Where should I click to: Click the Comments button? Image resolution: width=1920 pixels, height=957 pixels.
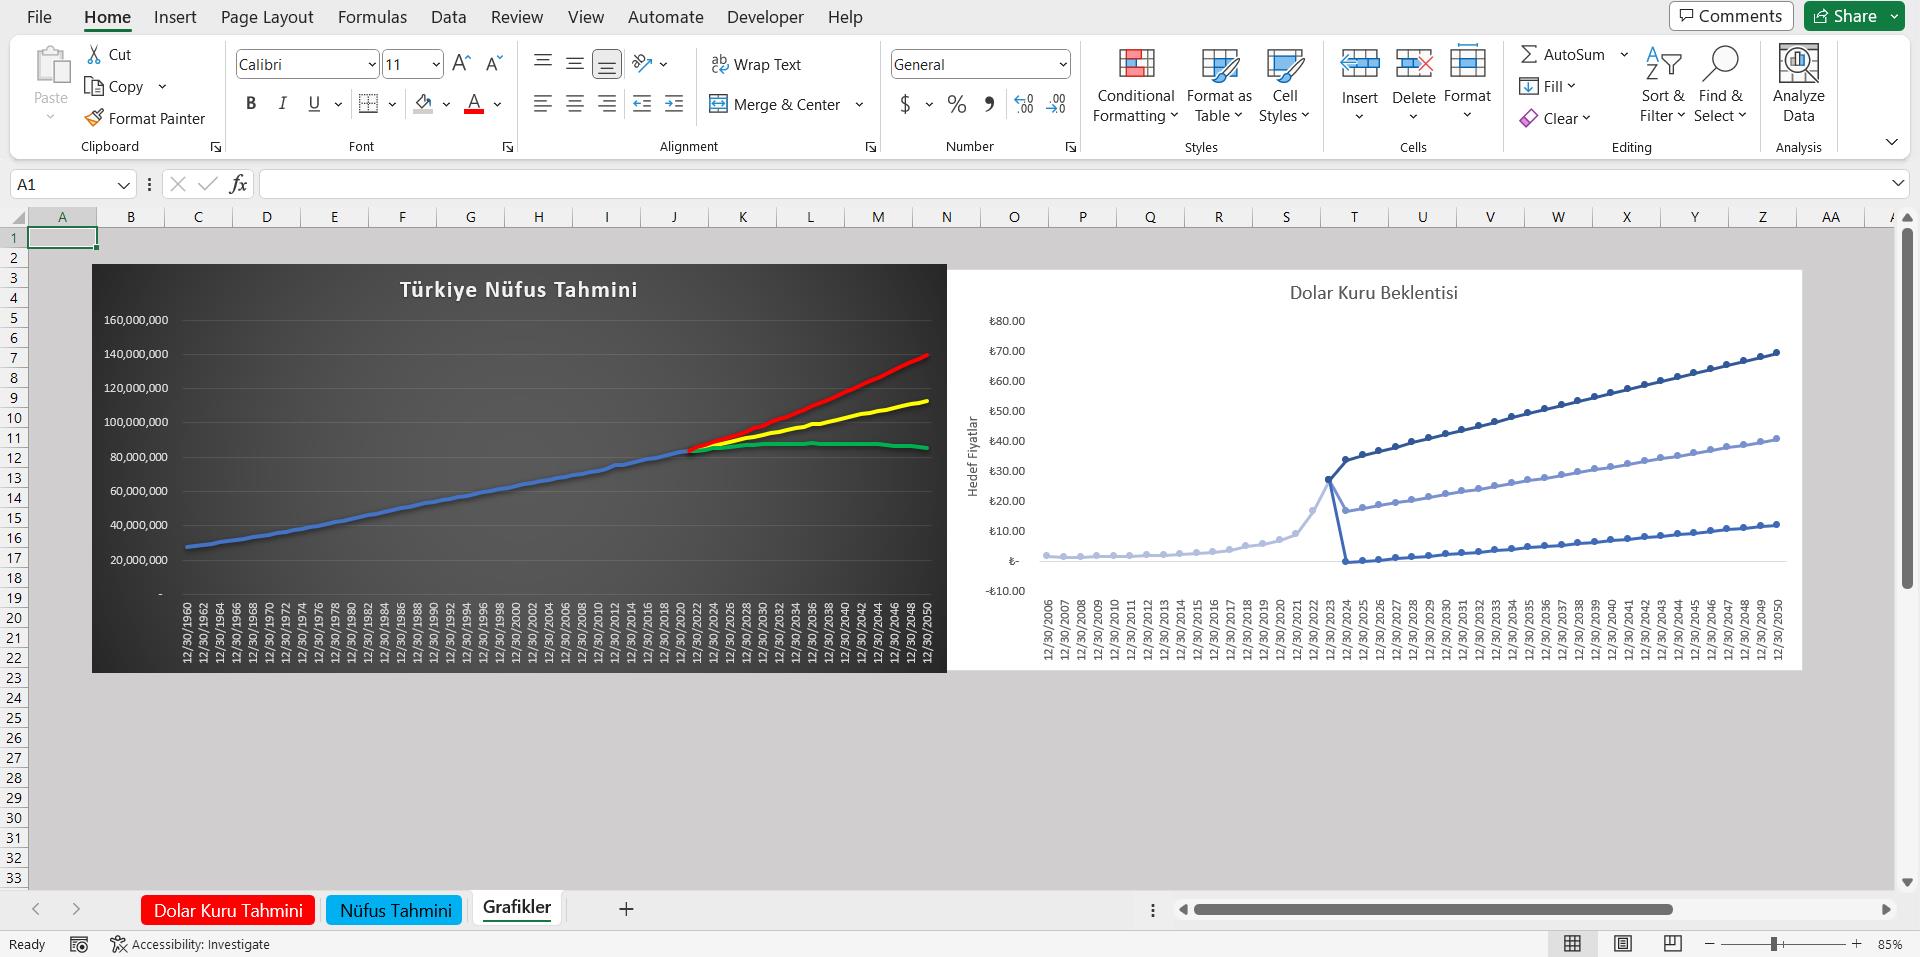(x=1730, y=16)
